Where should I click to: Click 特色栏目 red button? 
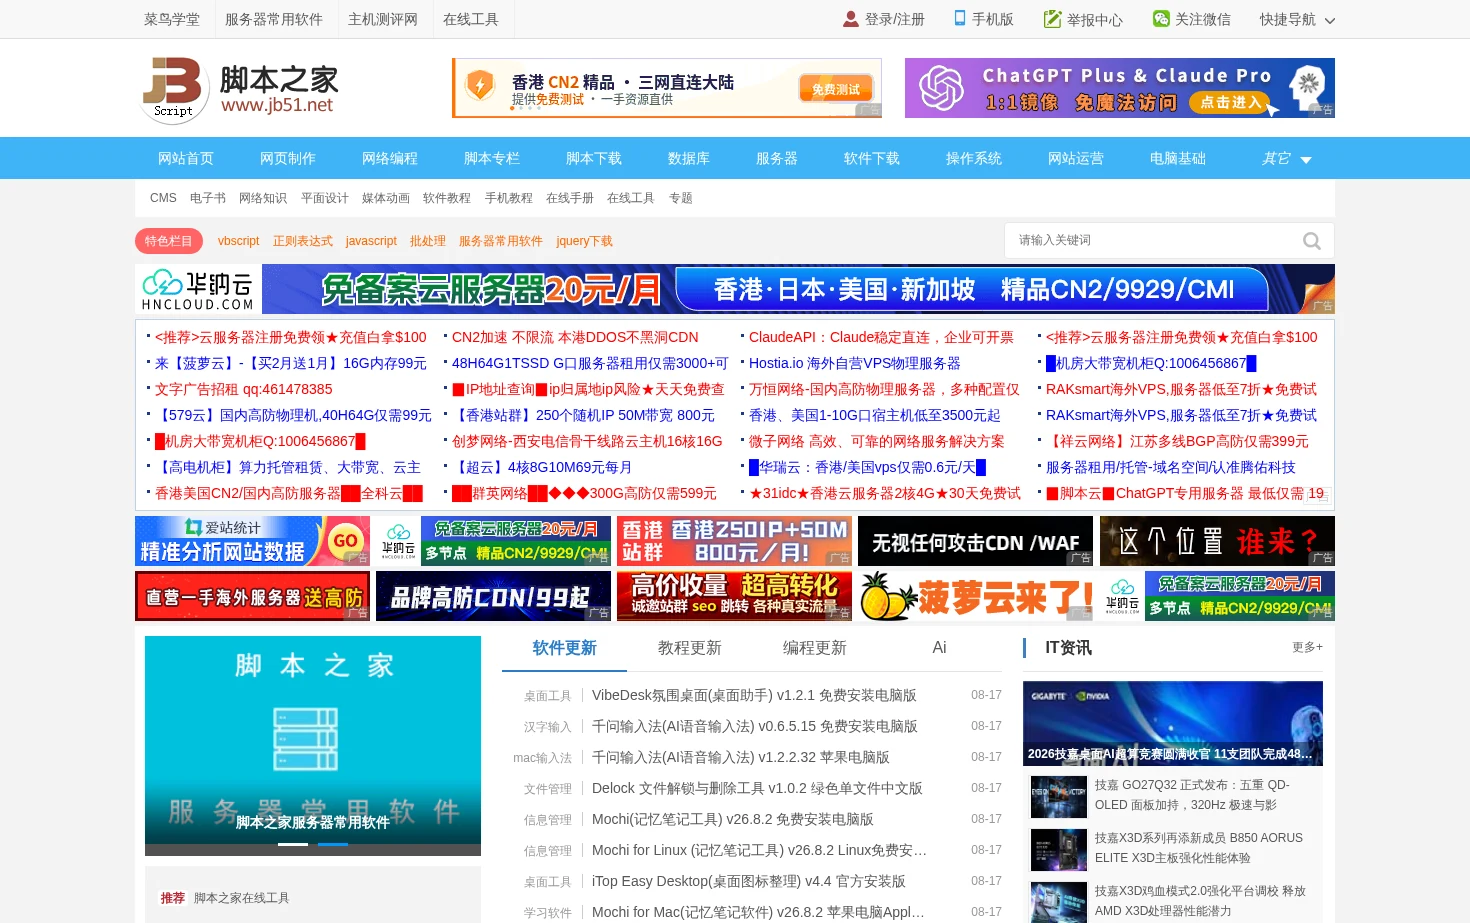click(168, 241)
